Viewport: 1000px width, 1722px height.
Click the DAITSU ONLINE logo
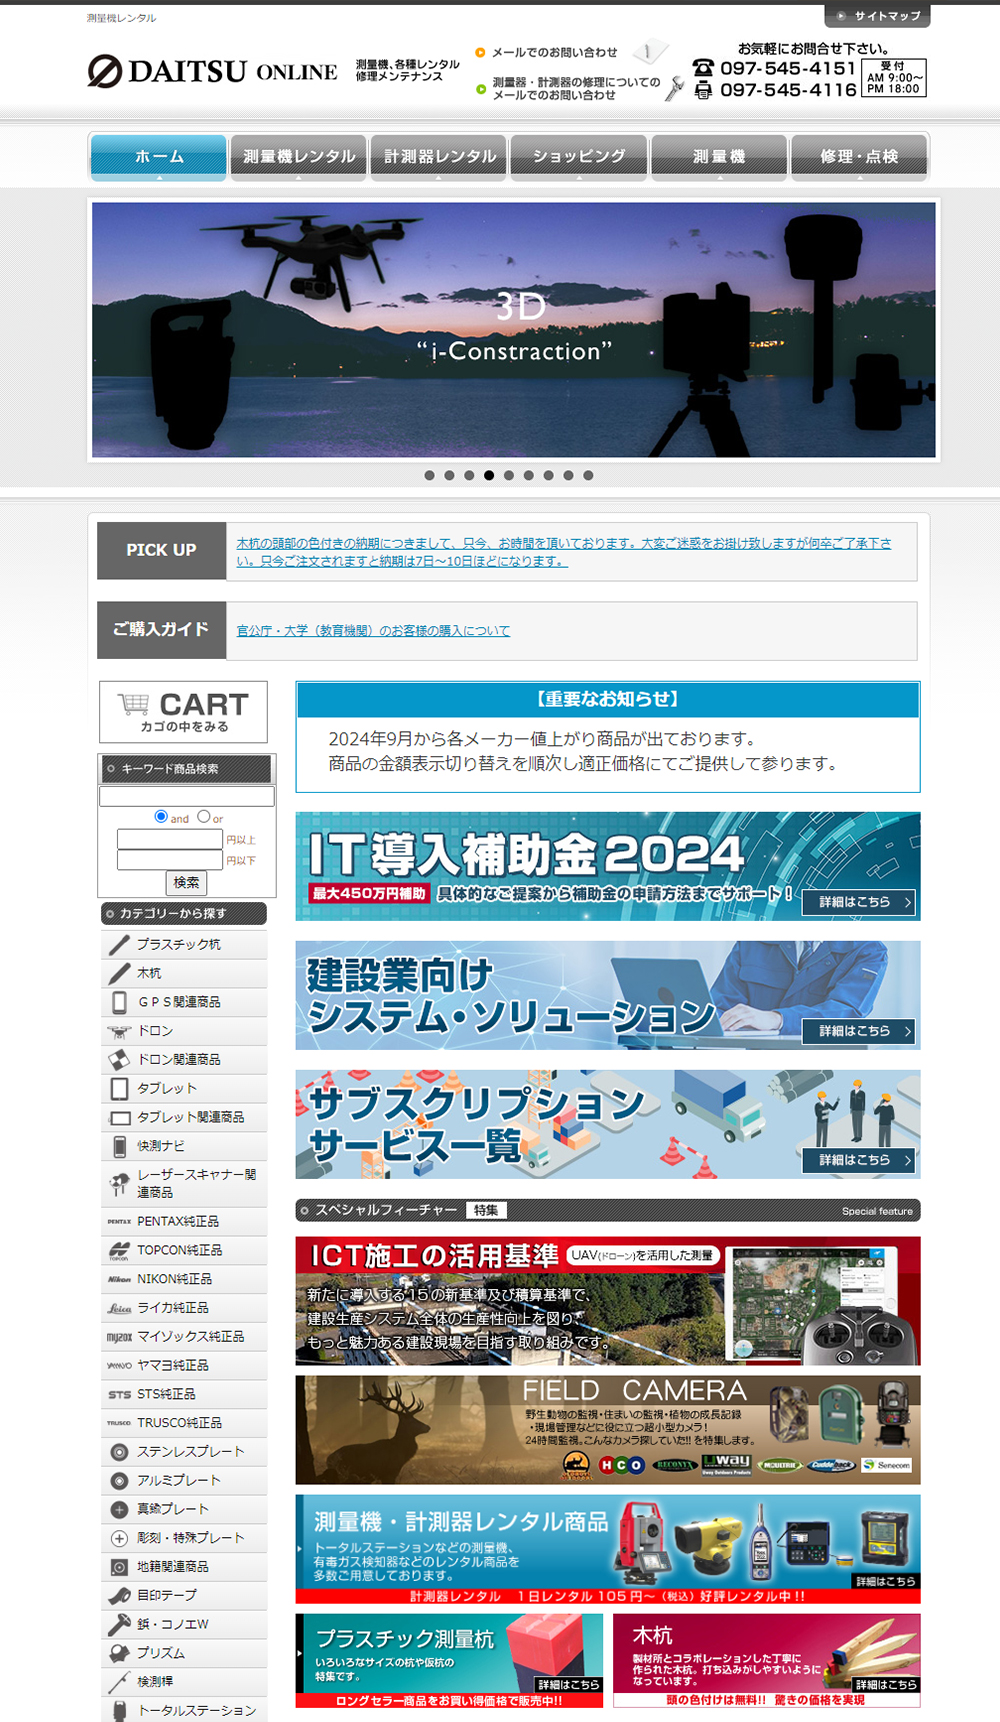tap(212, 72)
